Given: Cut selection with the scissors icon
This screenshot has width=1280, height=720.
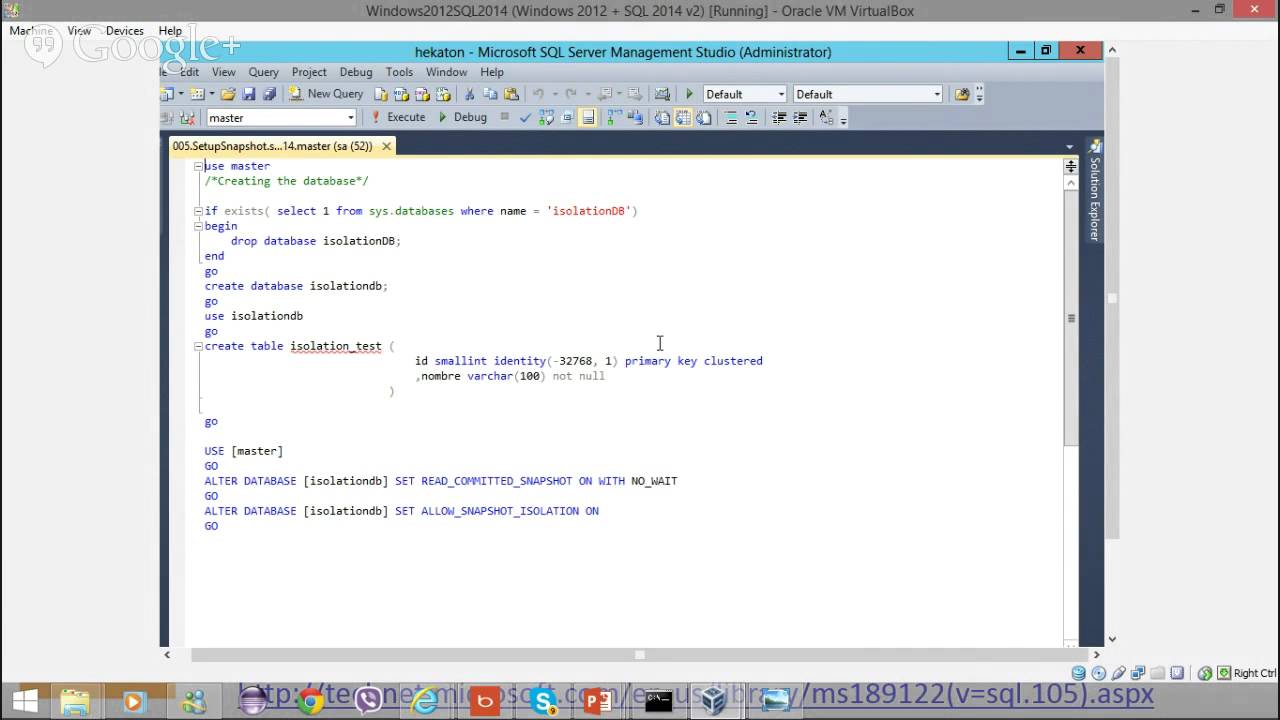Looking at the screenshot, I should pyautogui.click(x=469, y=94).
